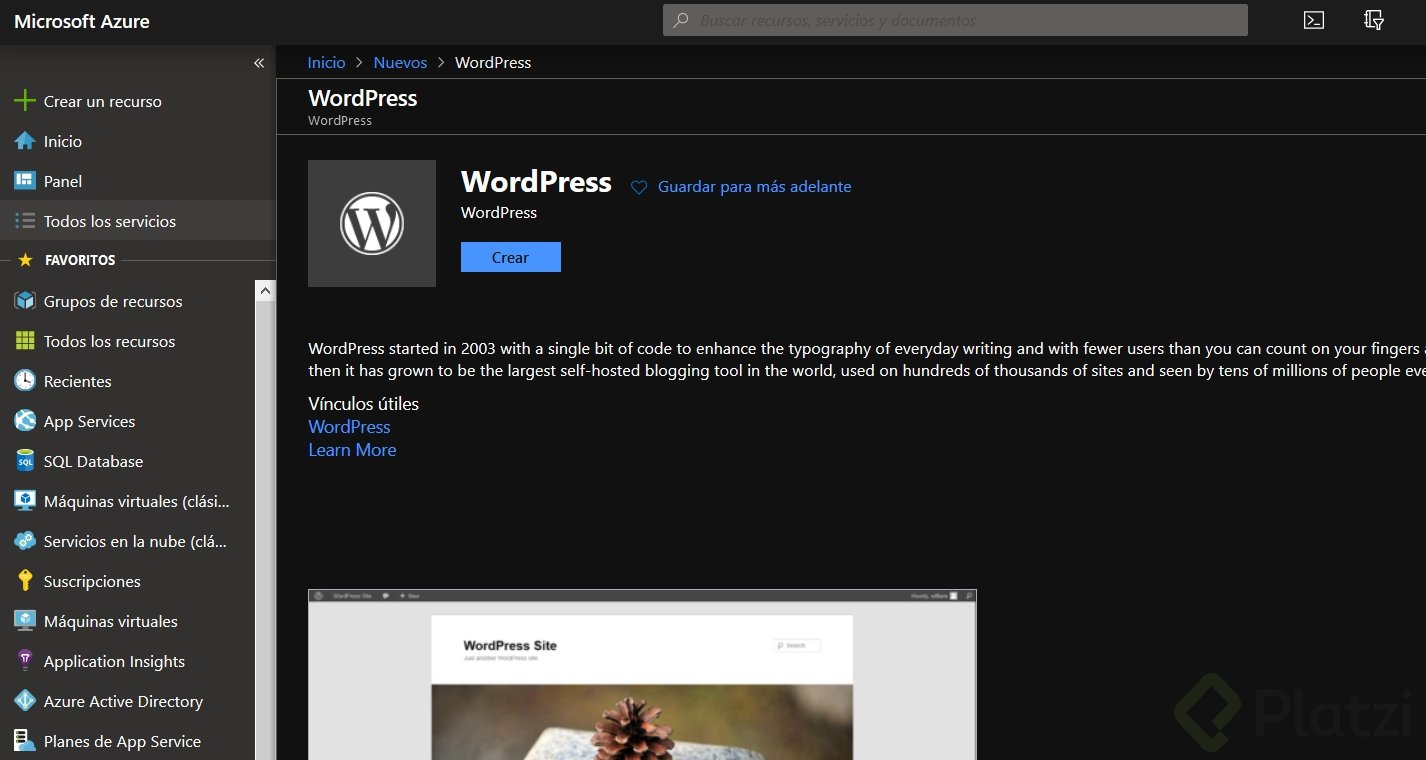Click the Servicios en la nube cloud icon

pyautogui.click(x=25, y=541)
